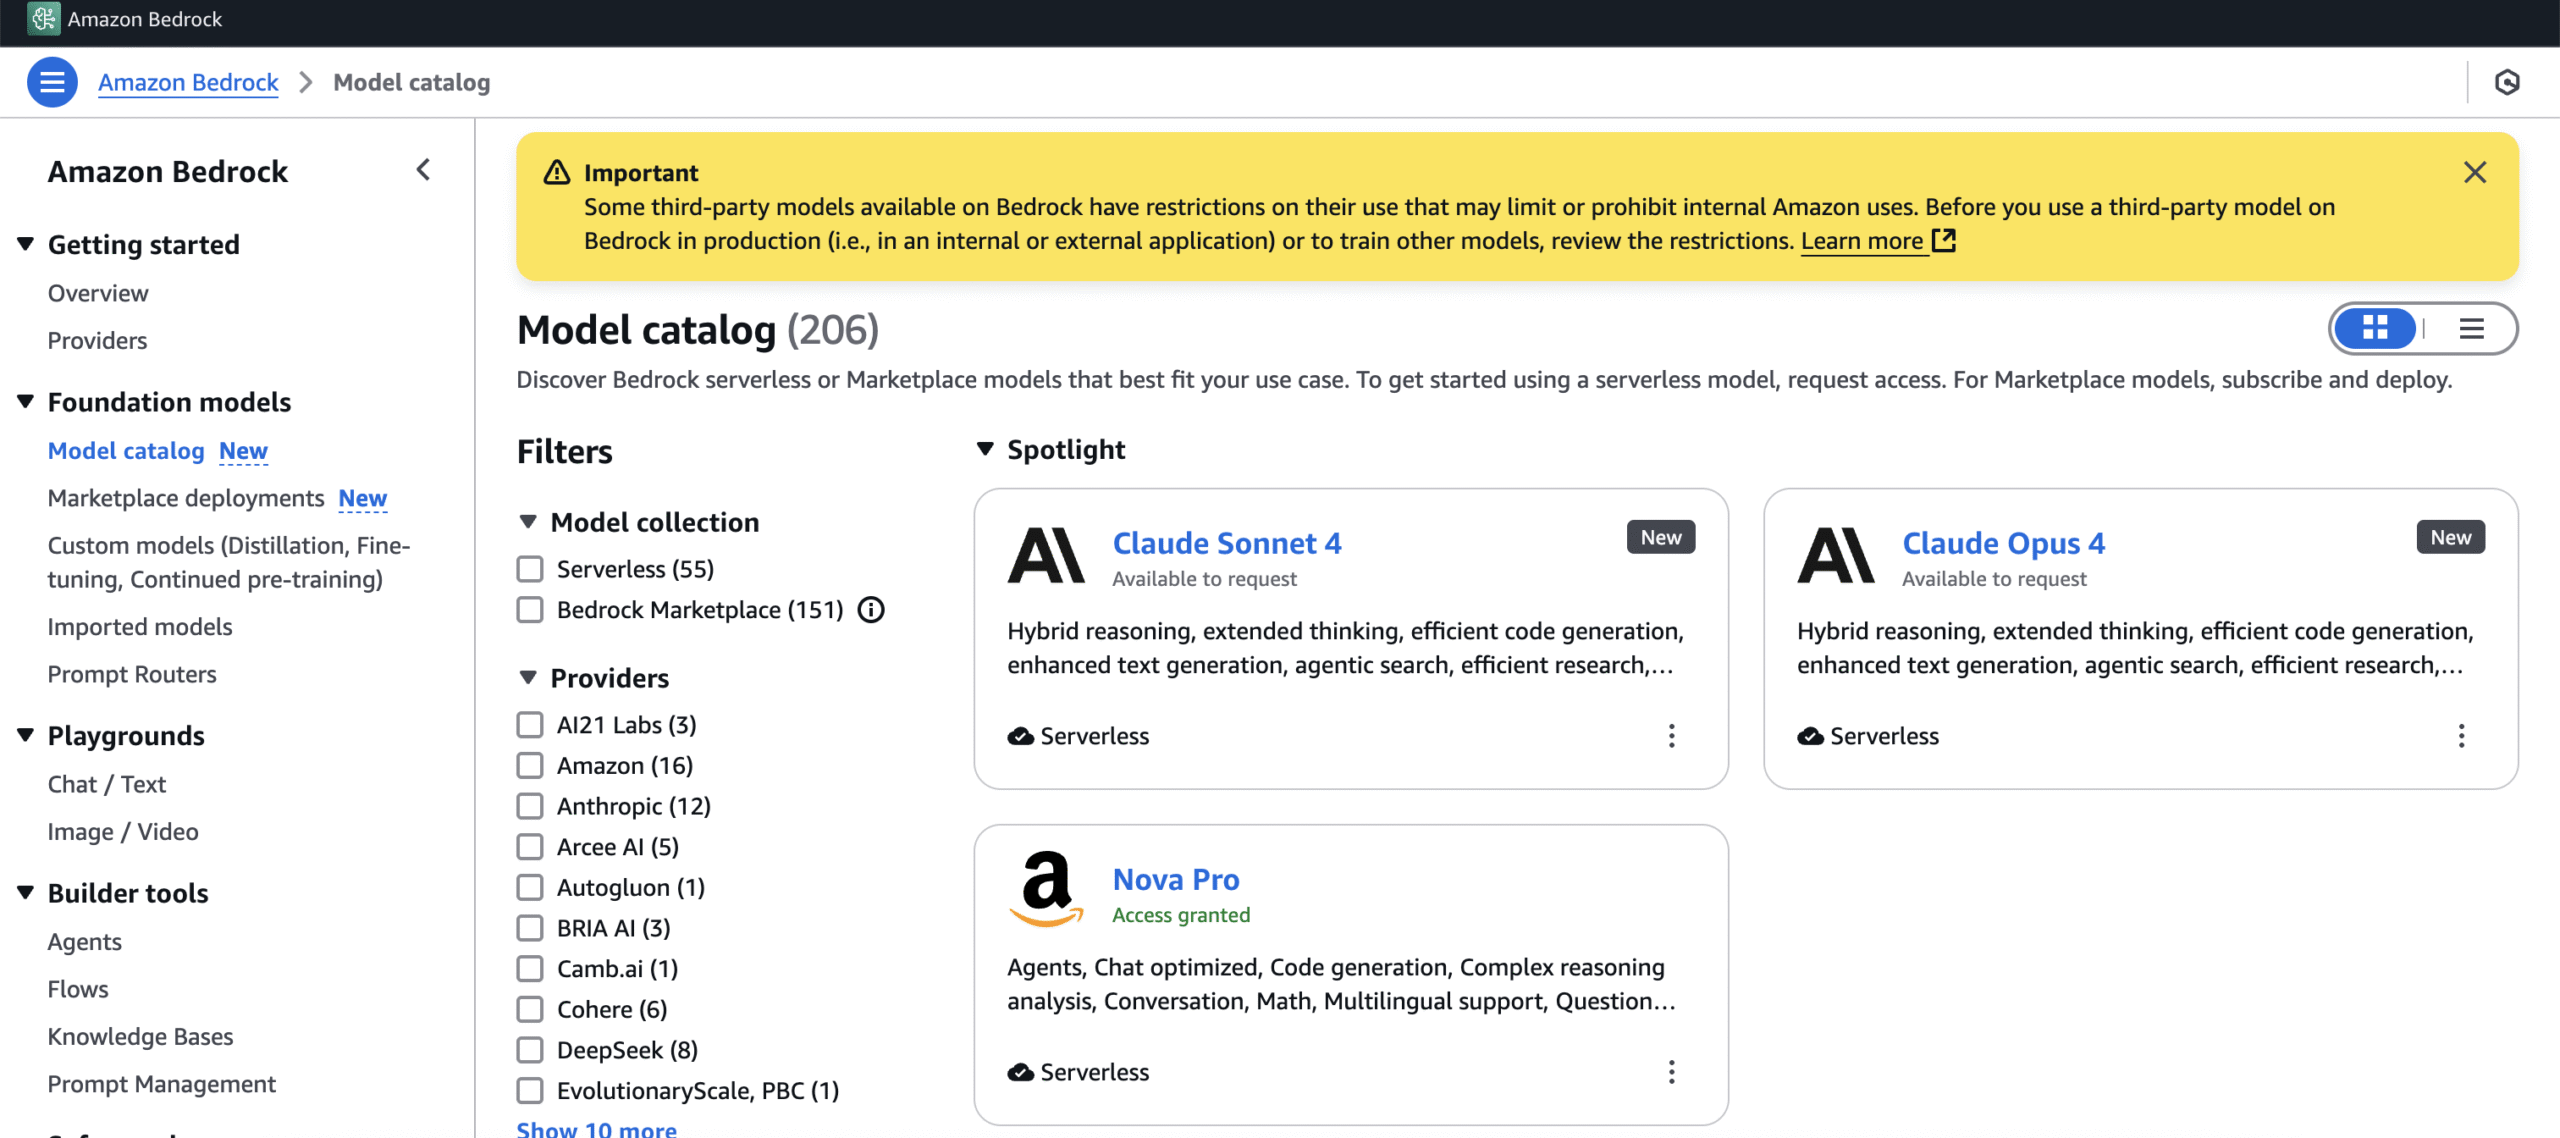Open Claude Sonnet 4 options menu

tap(1671, 736)
